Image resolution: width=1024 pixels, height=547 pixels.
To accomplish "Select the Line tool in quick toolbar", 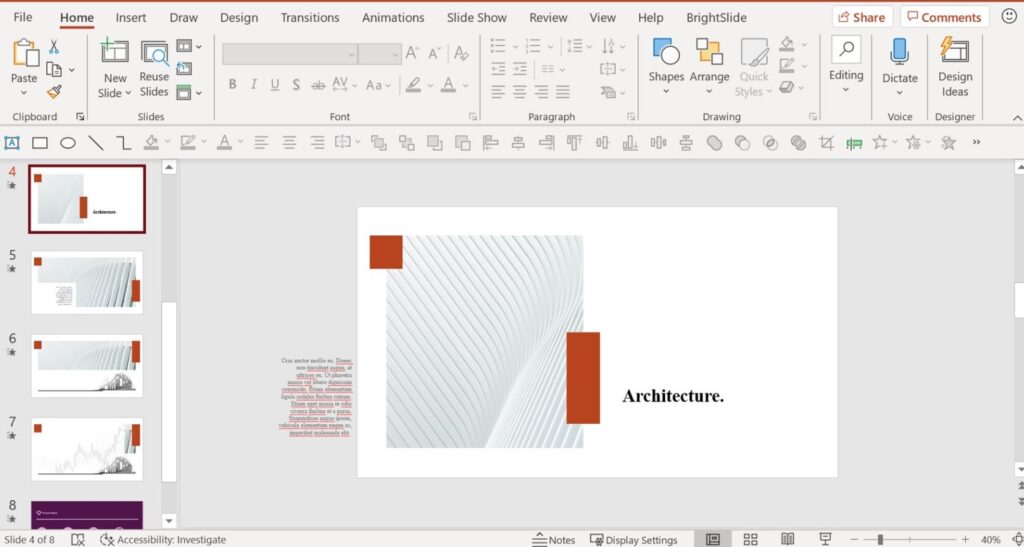I will point(96,142).
